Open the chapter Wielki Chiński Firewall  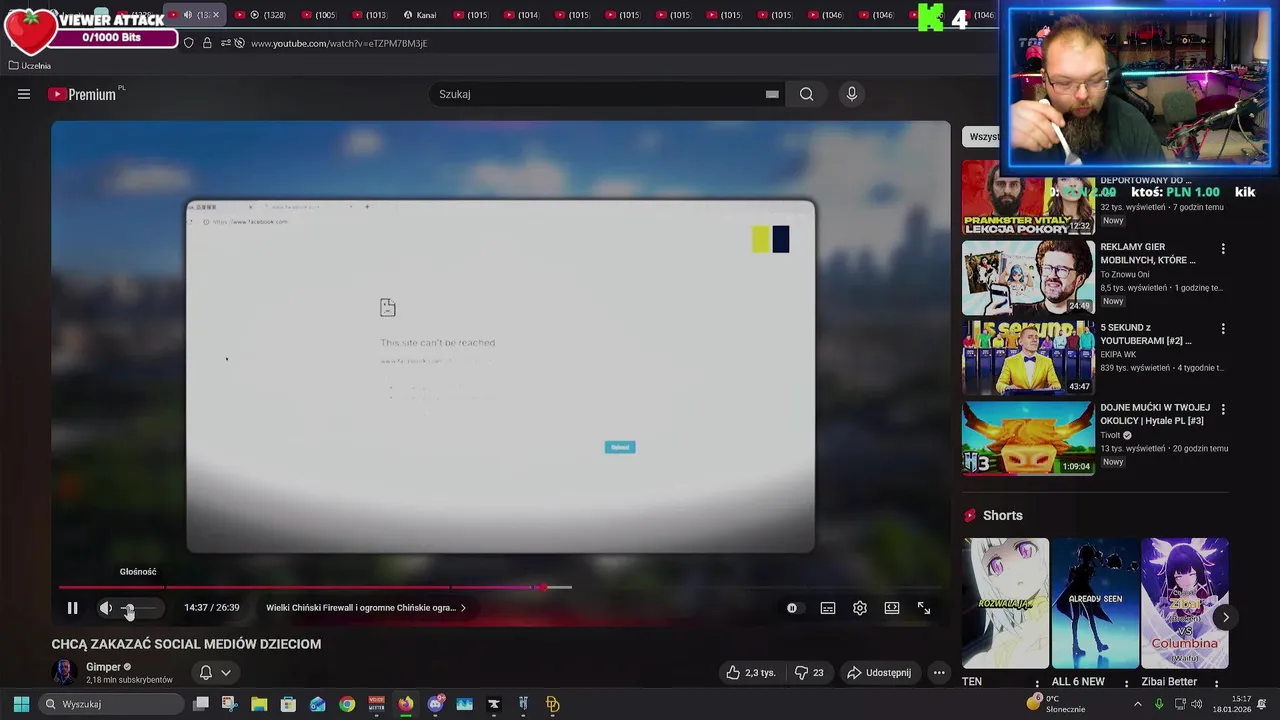pyautogui.click(x=366, y=608)
